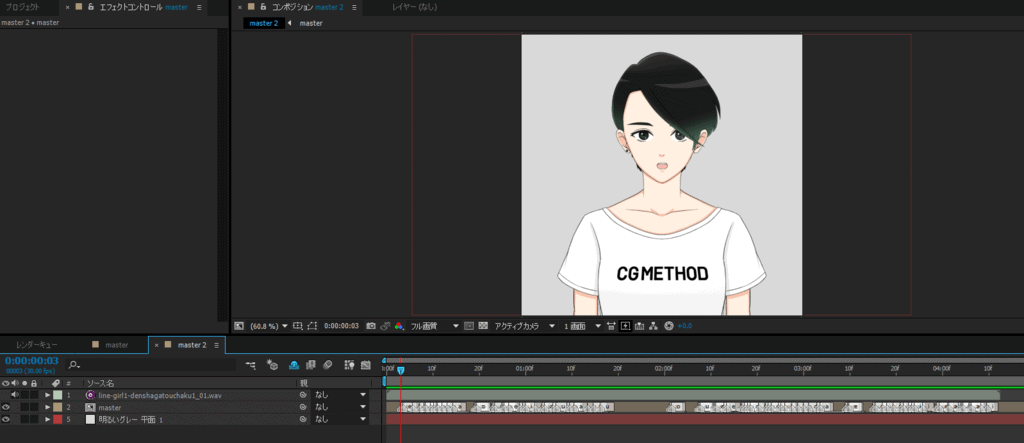Open the graph editor icon in timeline
This screenshot has height=443, width=1024.
click(x=365, y=365)
